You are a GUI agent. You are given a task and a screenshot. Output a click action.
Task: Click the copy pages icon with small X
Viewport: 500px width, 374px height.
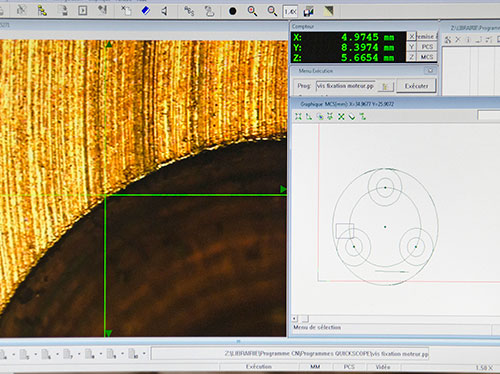(126, 11)
